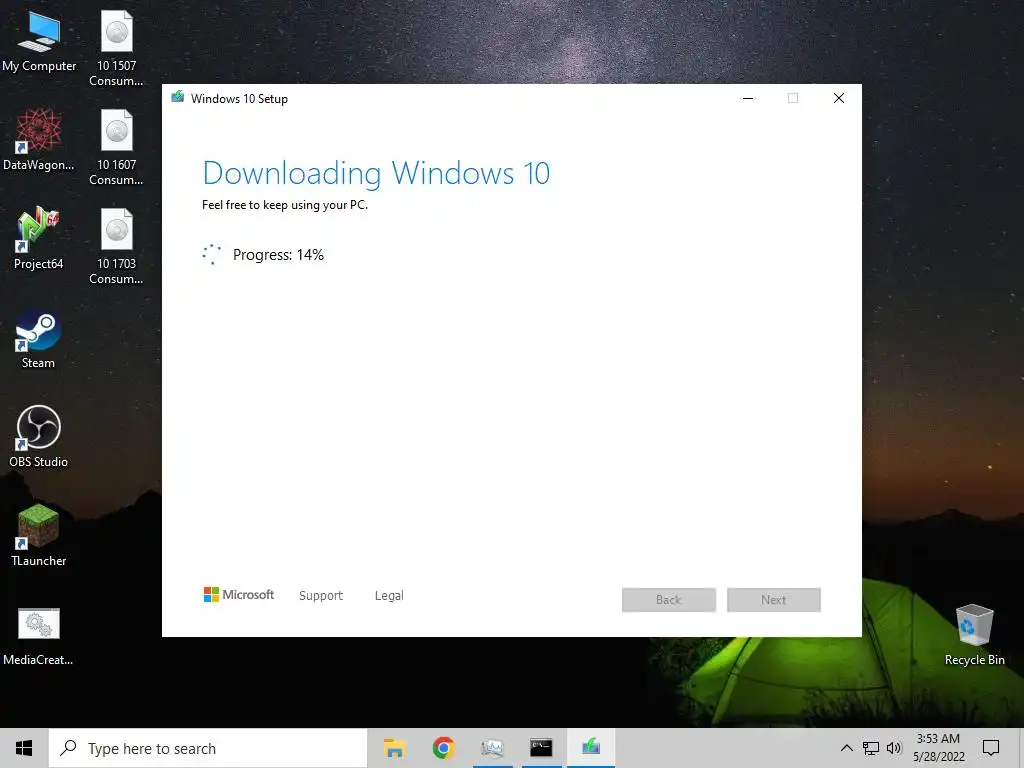Screen dimensions: 1024x768
Task: Click the disabled Next button
Action: click(x=774, y=600)
